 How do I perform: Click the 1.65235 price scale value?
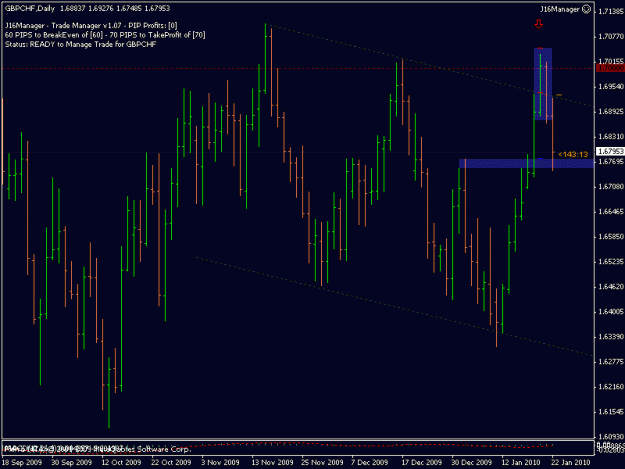(x=611, y=262)
